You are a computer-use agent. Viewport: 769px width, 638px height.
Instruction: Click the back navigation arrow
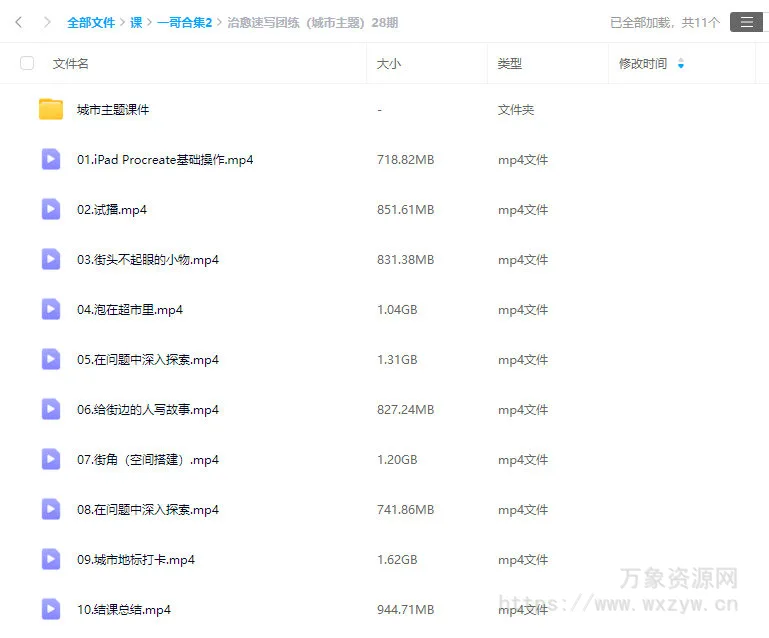click(19, 22)
